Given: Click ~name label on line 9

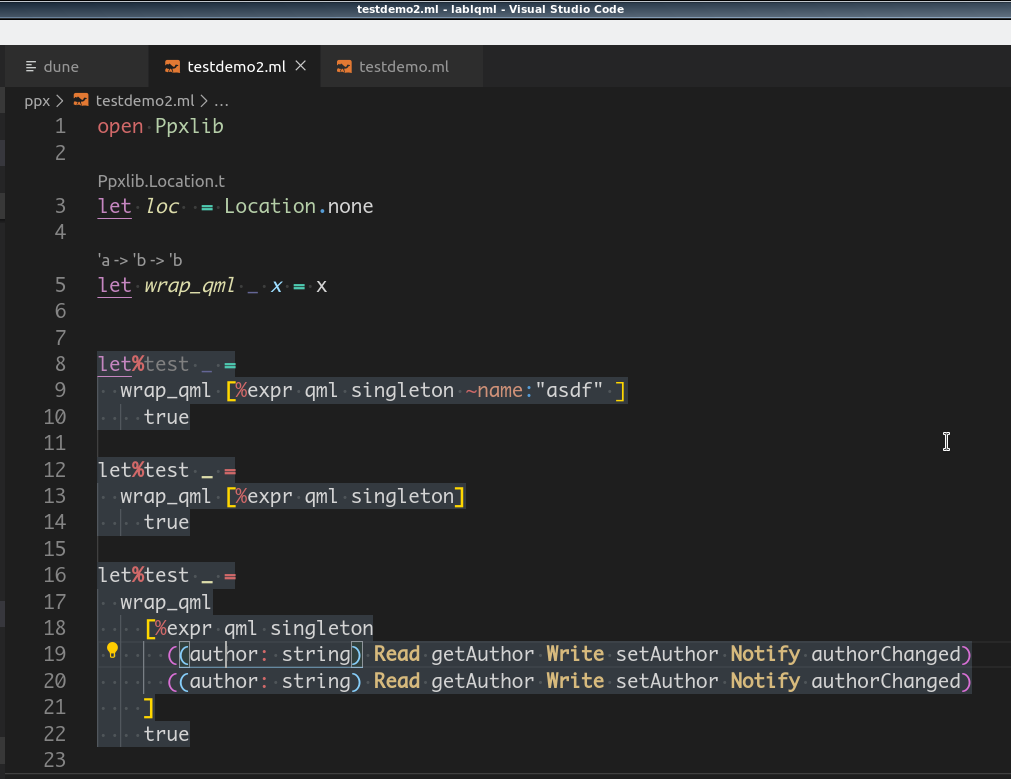Looking at the screenshot, I should point(494,391).
